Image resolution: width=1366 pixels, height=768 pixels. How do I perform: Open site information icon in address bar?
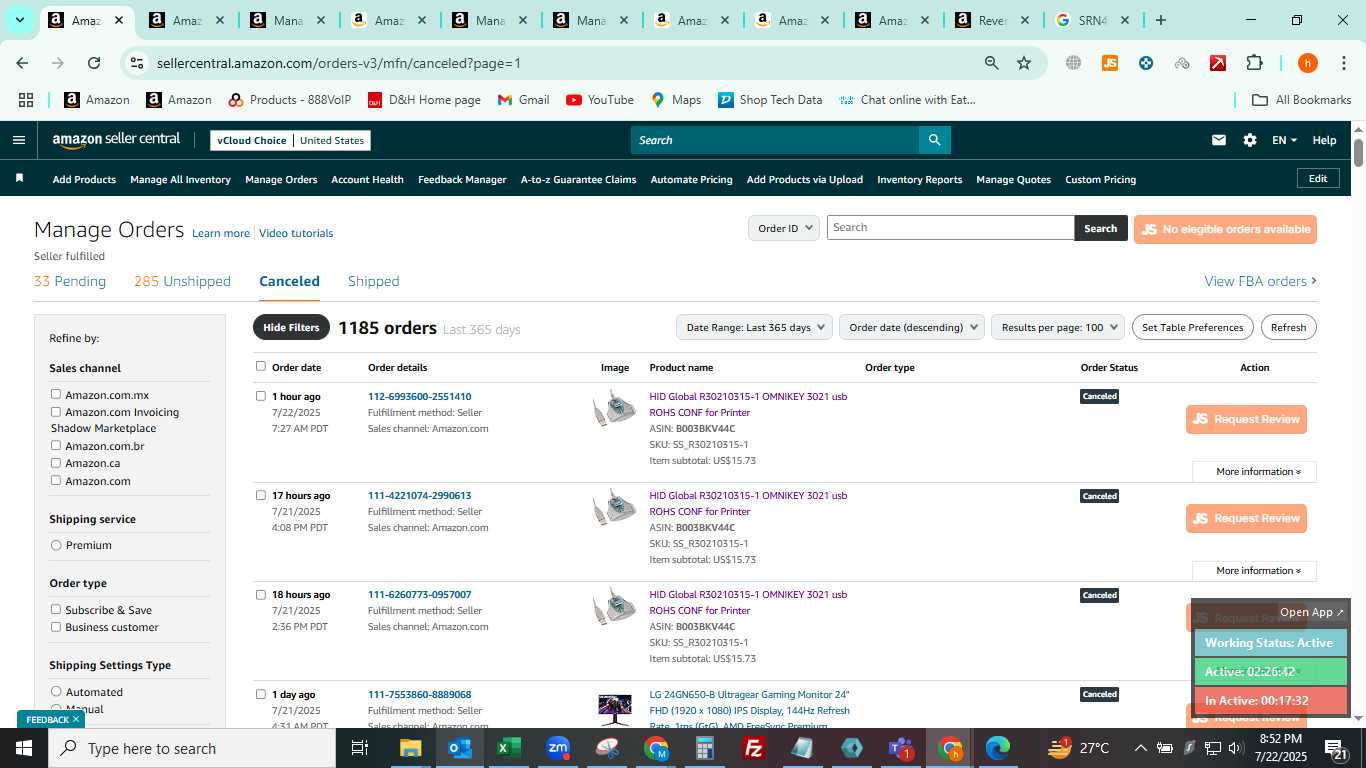137,63
